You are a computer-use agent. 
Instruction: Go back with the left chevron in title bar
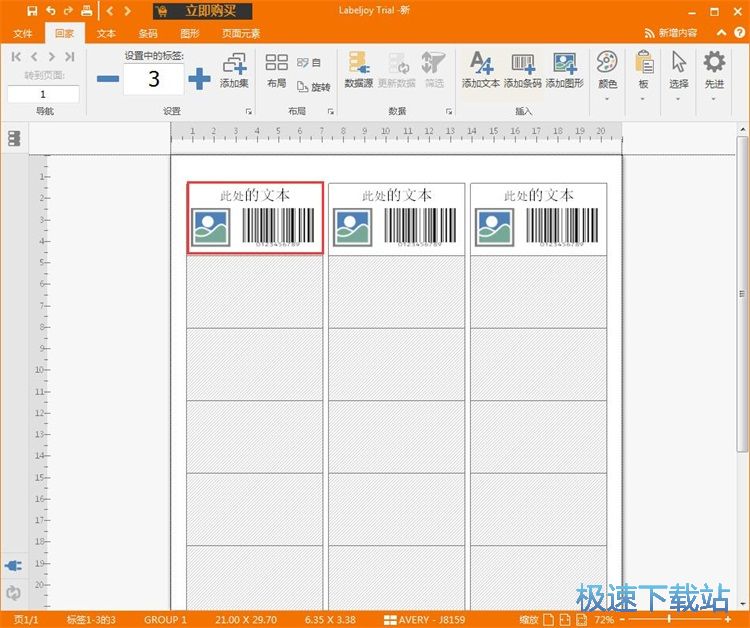(110, 11)
